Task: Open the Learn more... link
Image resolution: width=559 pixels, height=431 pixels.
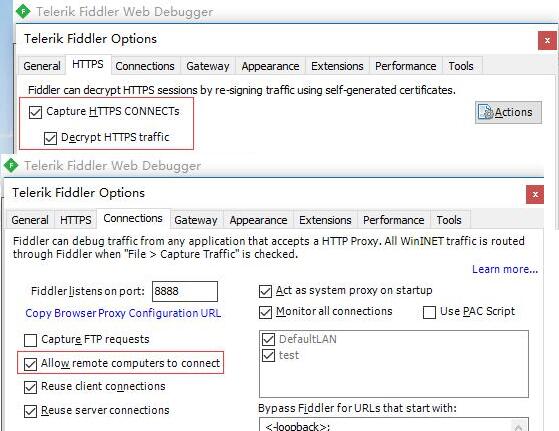Action: point(505,269)
